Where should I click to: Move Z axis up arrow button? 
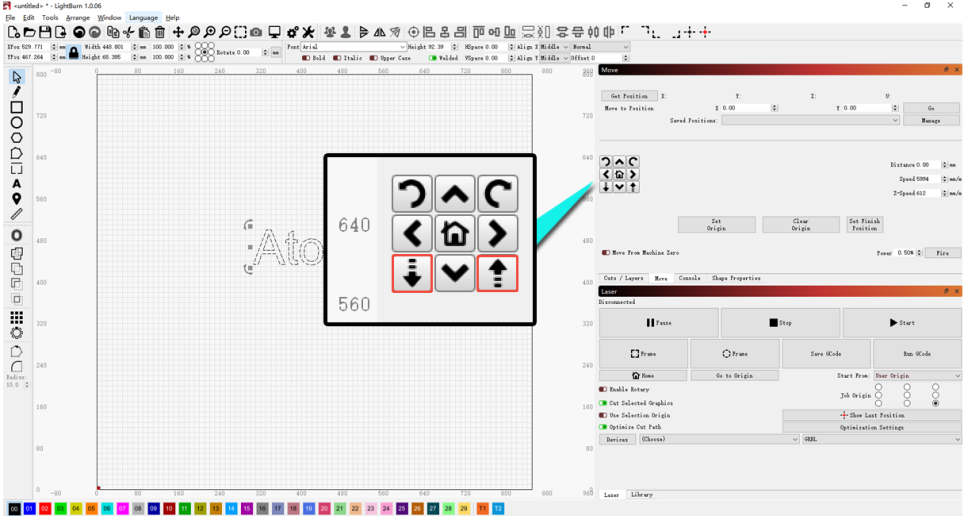pos(633,187)
